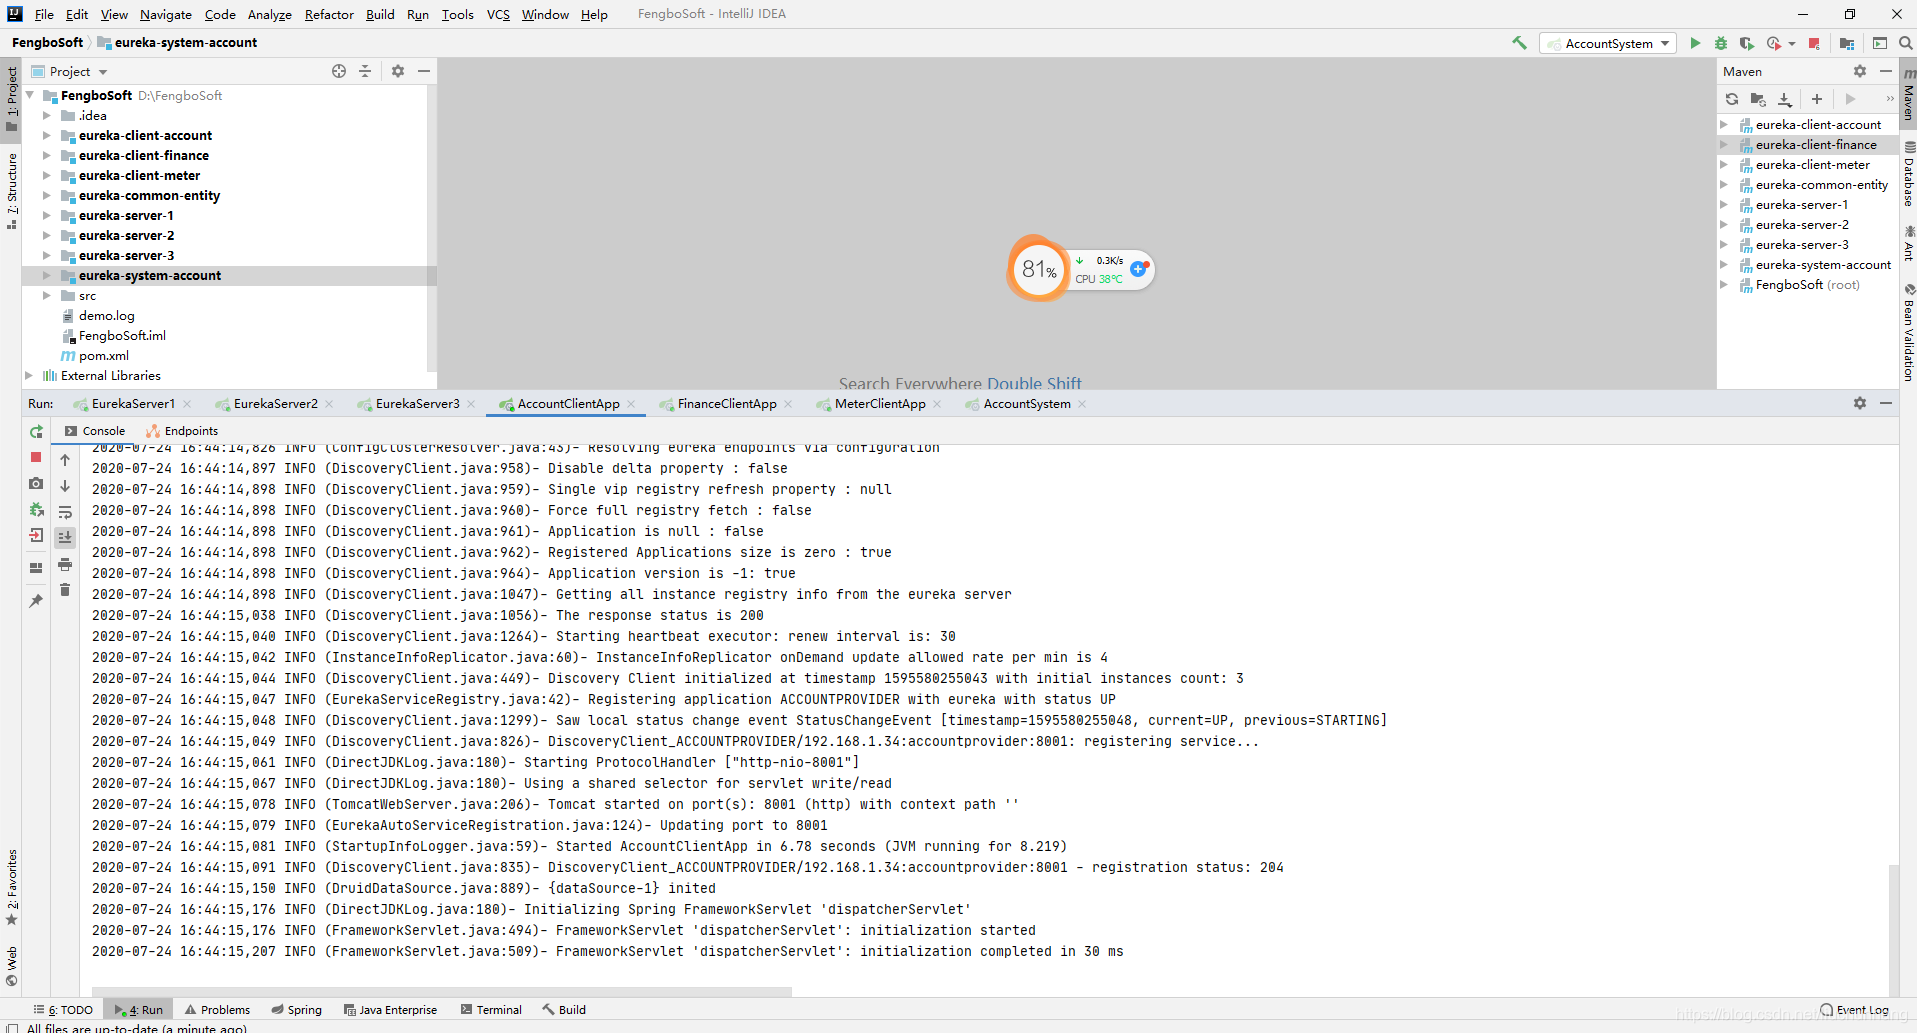Screen dimensions: 1917x1033
Task: Add Maven project with plus icon
Action: [x=1817, y=99]
